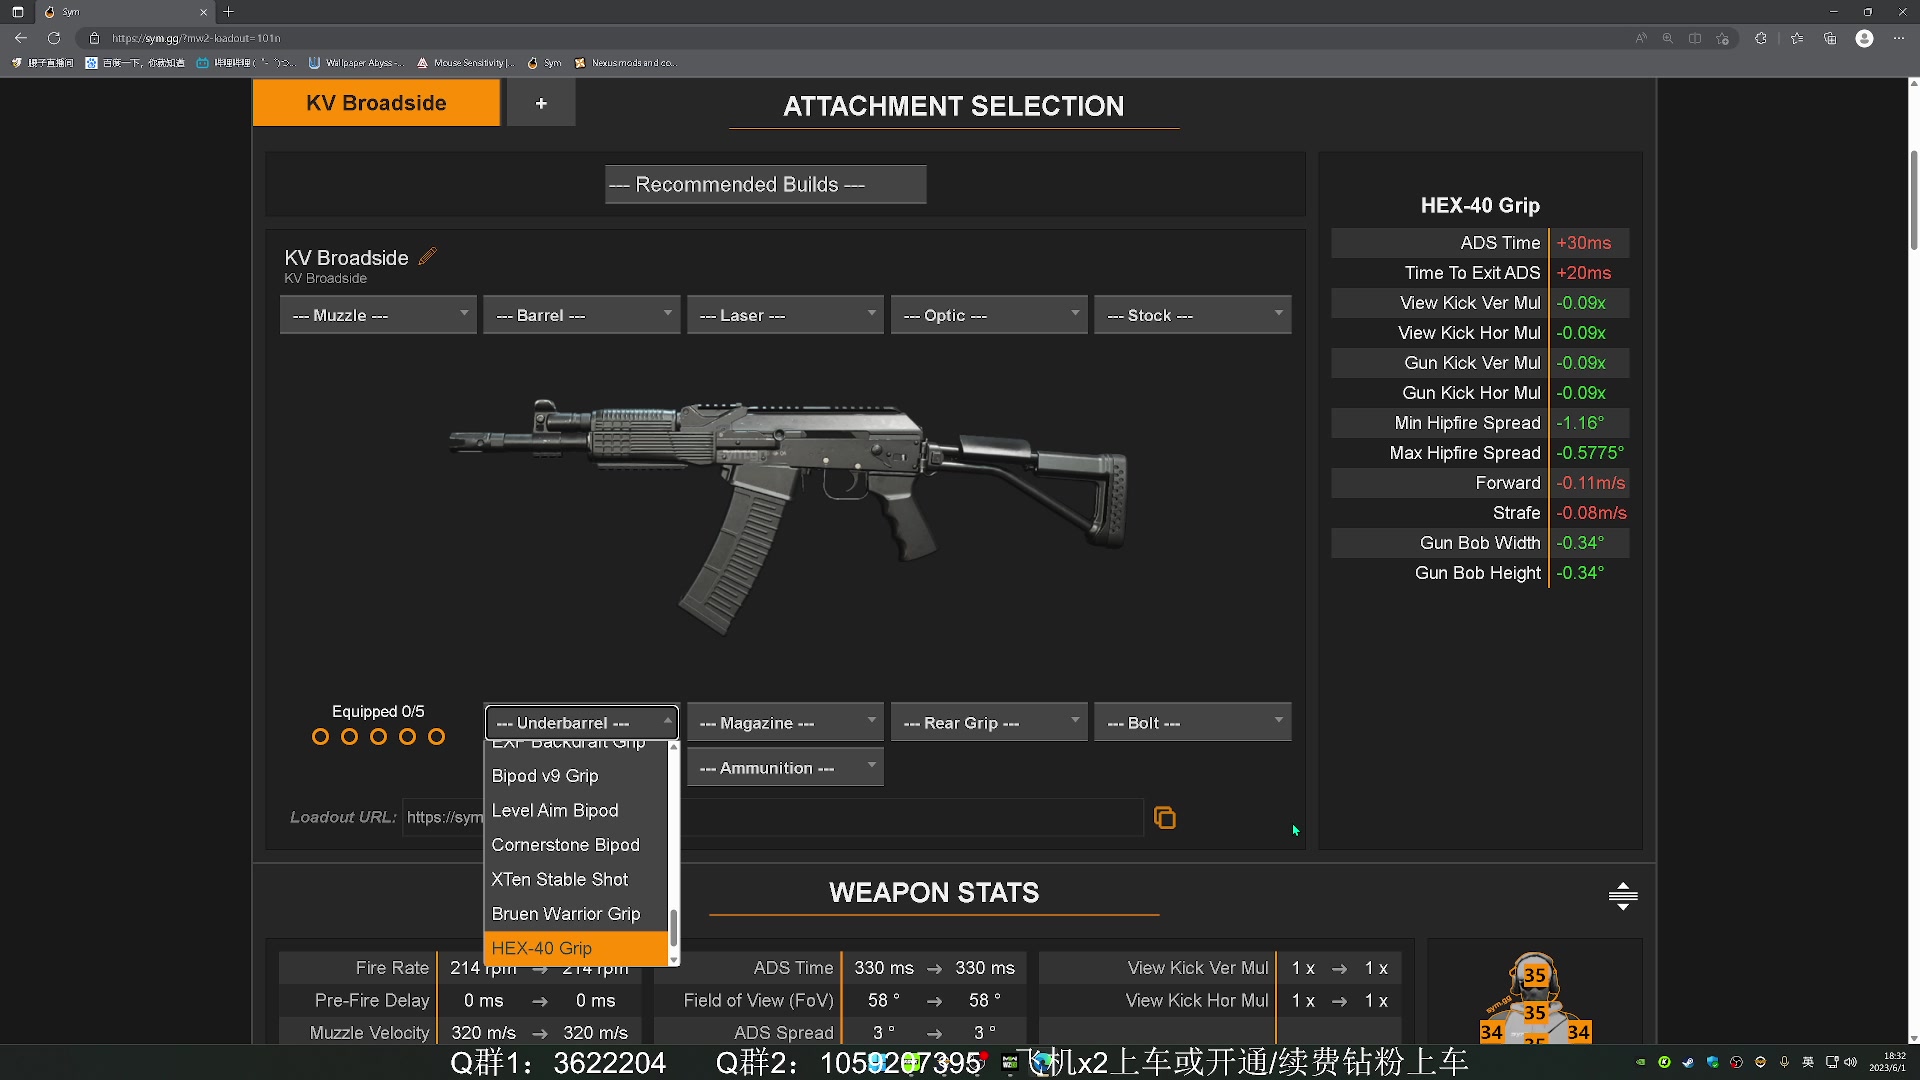The width and height of the screenshot is (1920, 1080).
Task: Open the split screen icon in address bar
Action: tap(1695, 38)
